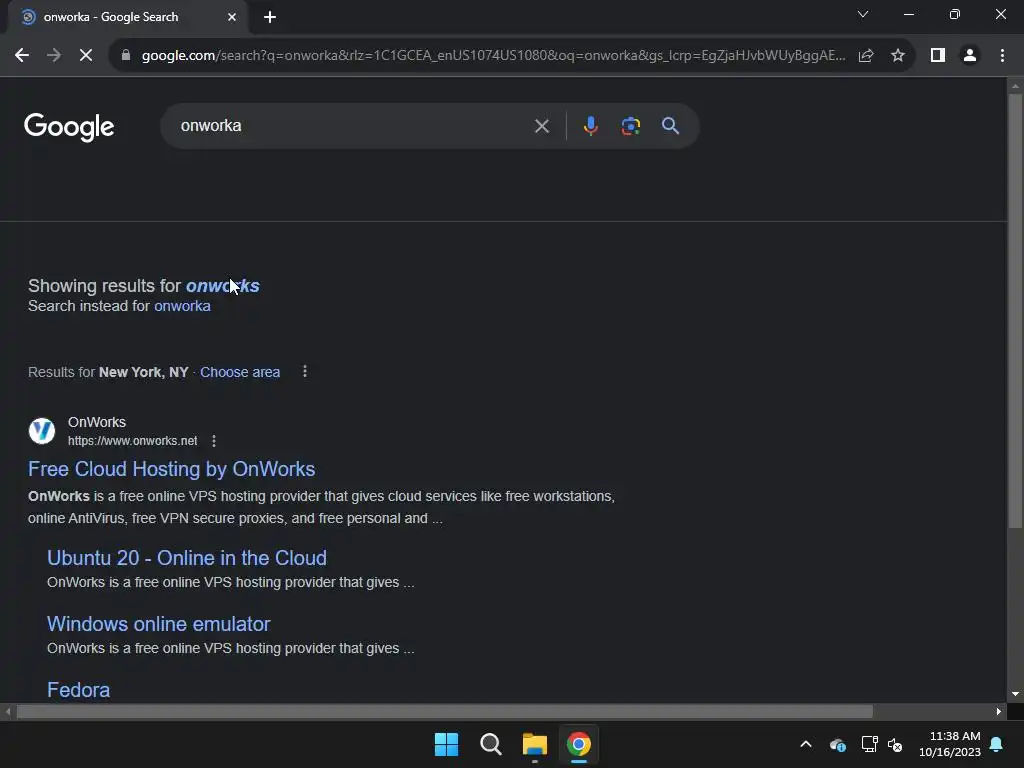
Task: Click the OnWorks site favicon
Action: (x=42, y=431)
